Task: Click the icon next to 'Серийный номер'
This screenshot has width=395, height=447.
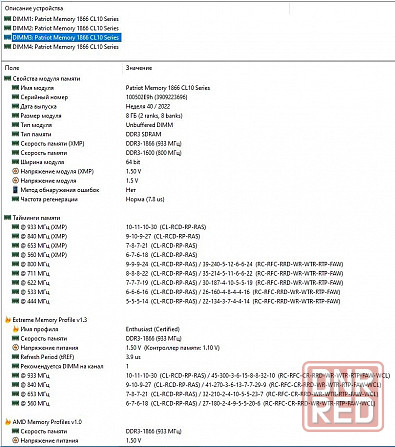Action: point(15,97)
